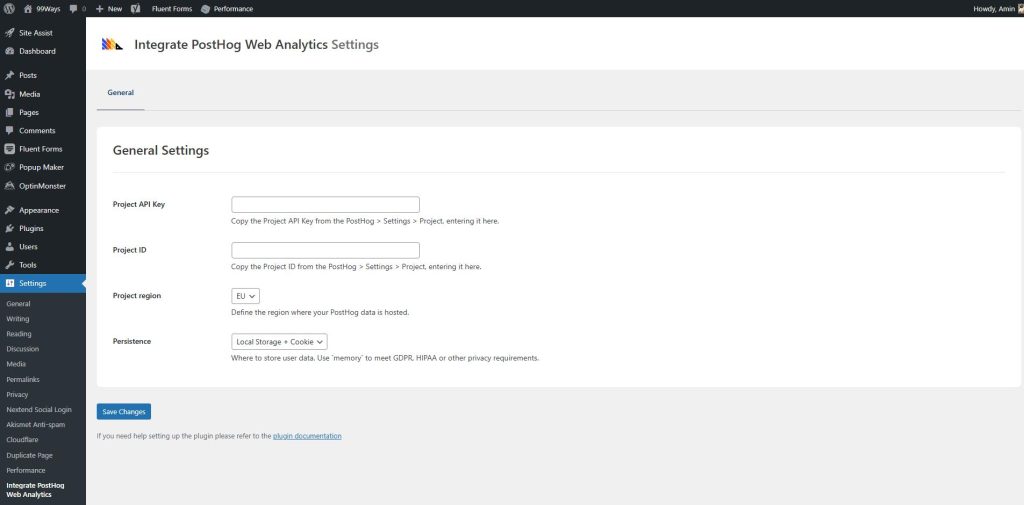Go to Media settings submenu

point(16,364)
